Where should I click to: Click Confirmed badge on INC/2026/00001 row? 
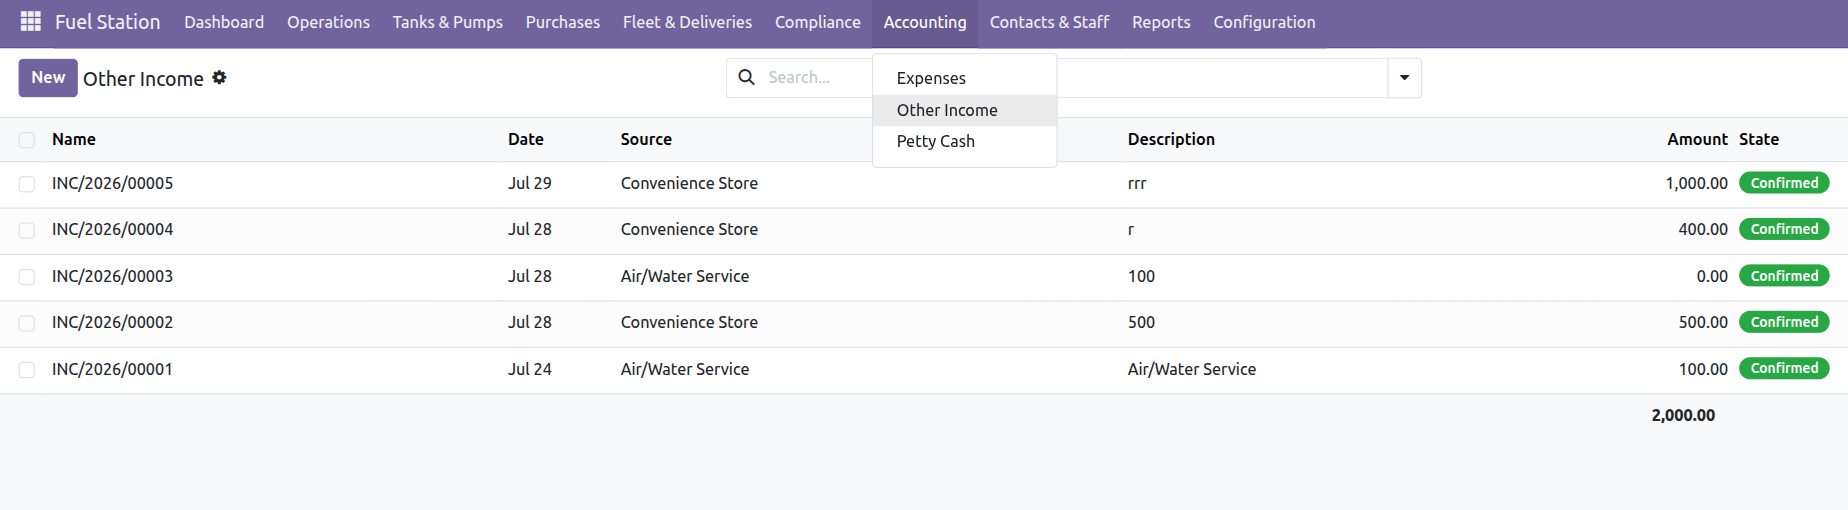tap(1784, 368)
